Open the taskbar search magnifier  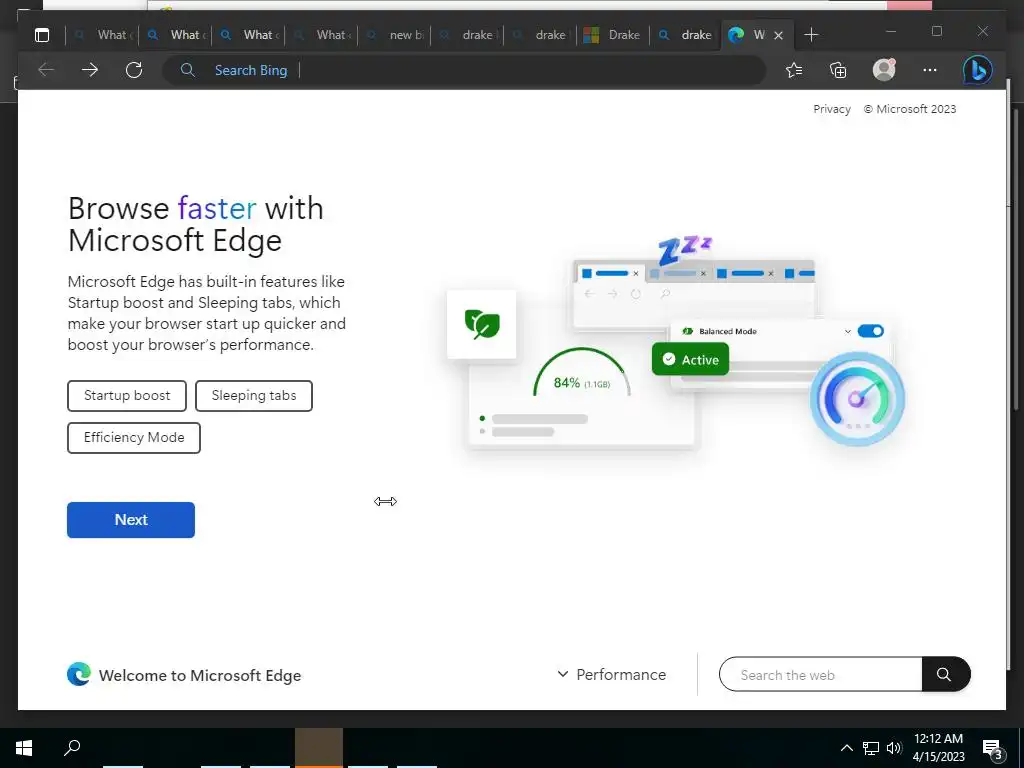72,747
